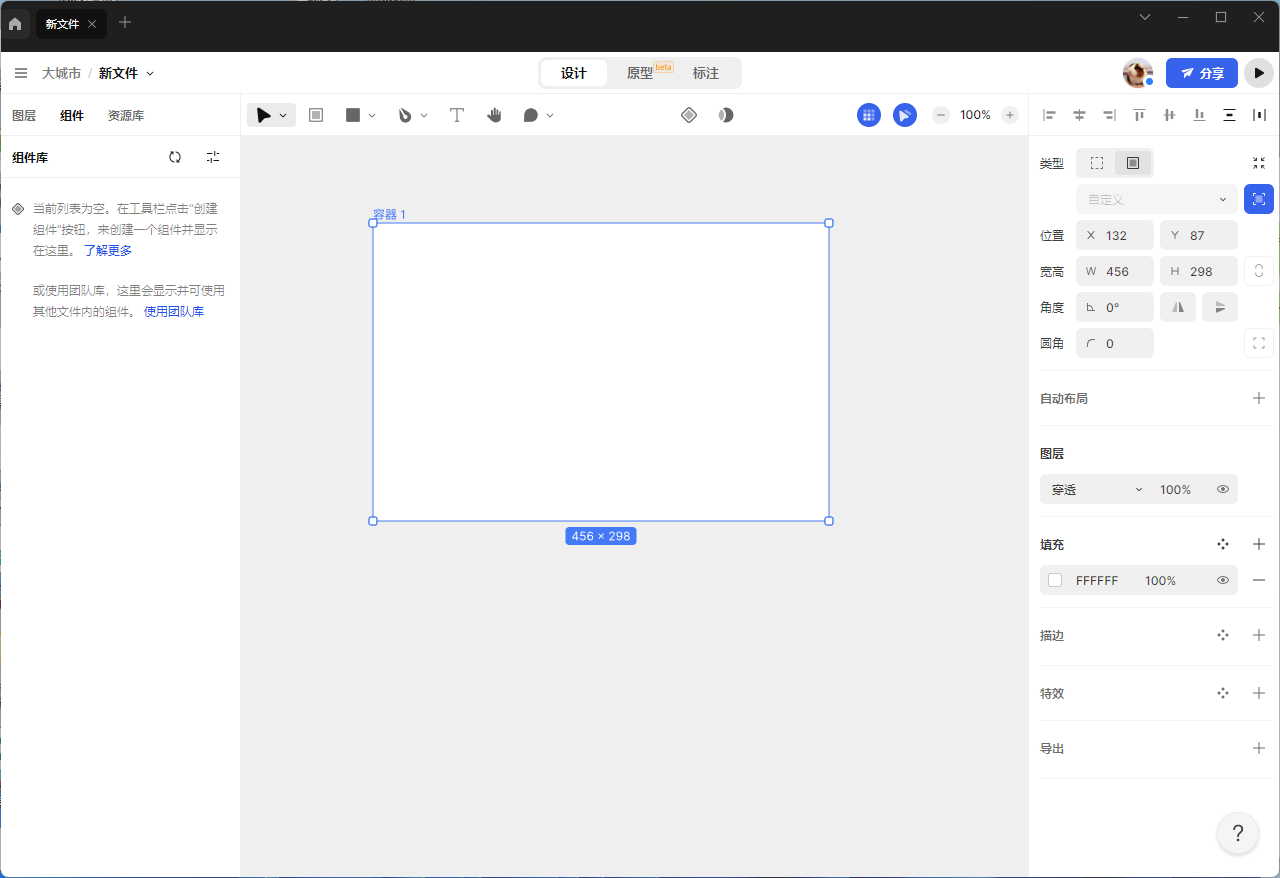Open component library filter settings icon

coord(213,157)
